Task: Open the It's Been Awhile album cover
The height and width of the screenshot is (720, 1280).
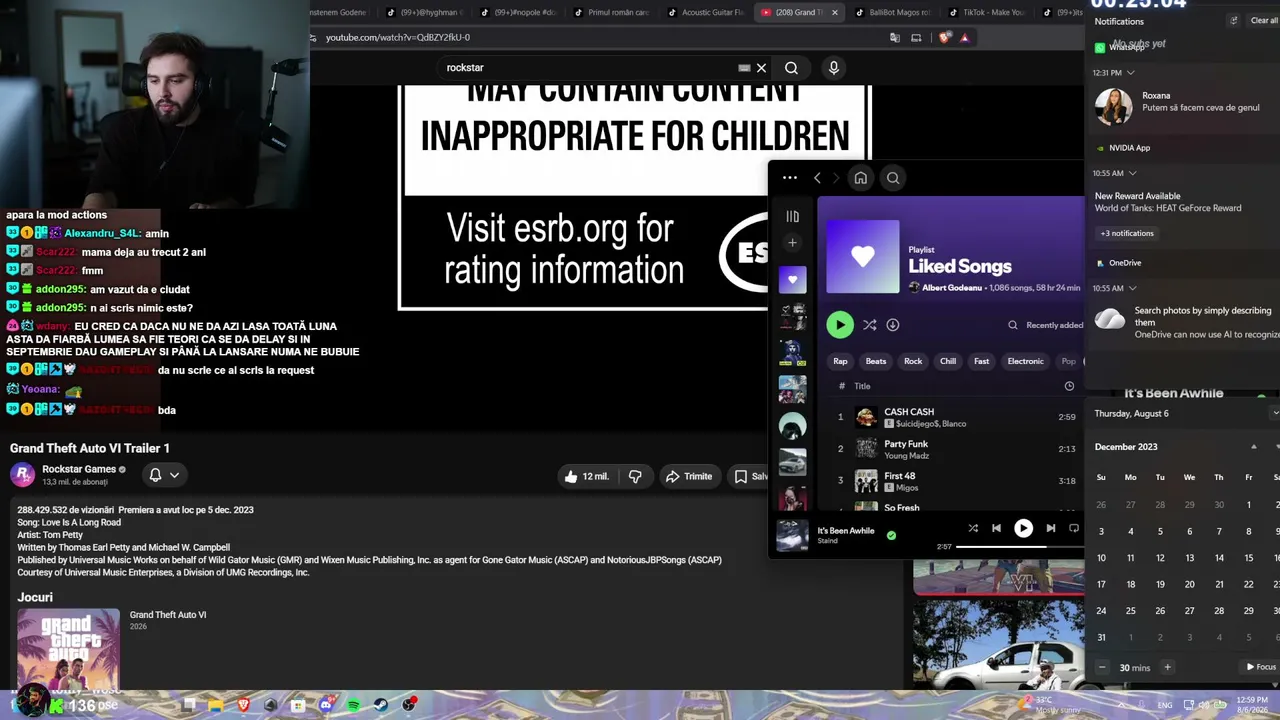Action: (x=793, y=535)
